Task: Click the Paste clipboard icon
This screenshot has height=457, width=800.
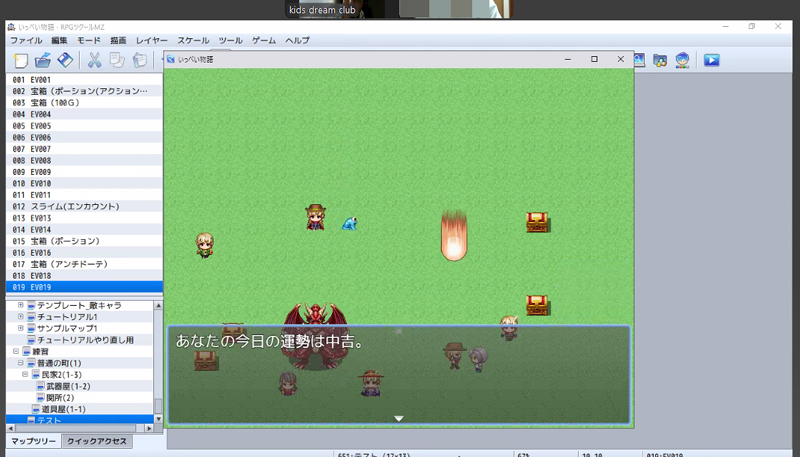Action: coord(139,60)
